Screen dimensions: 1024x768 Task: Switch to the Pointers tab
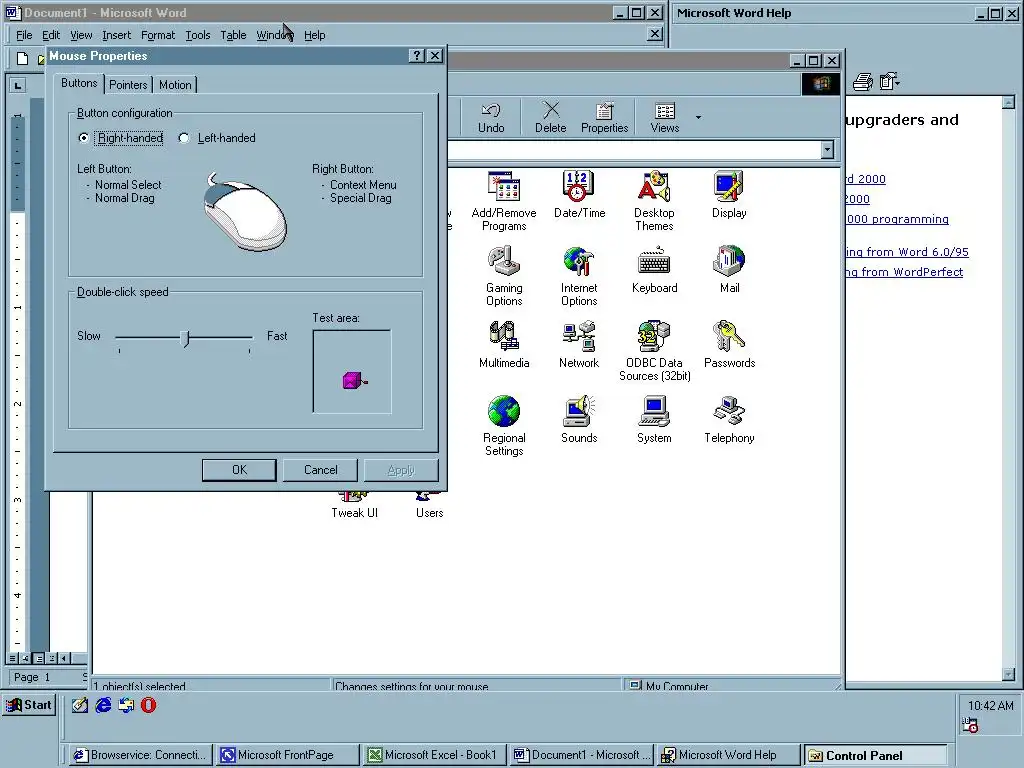(x=128, y=85)
